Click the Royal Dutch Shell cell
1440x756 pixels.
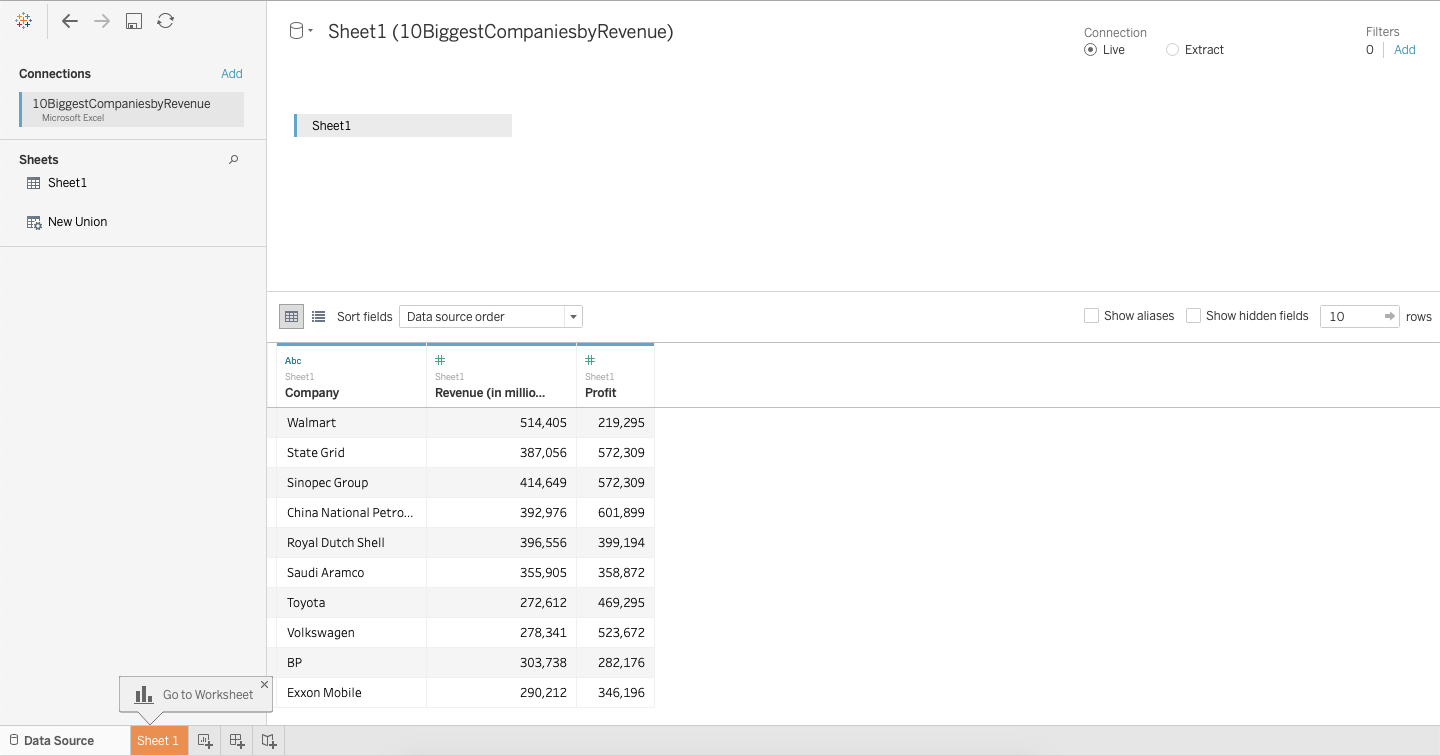coord(351,543)
